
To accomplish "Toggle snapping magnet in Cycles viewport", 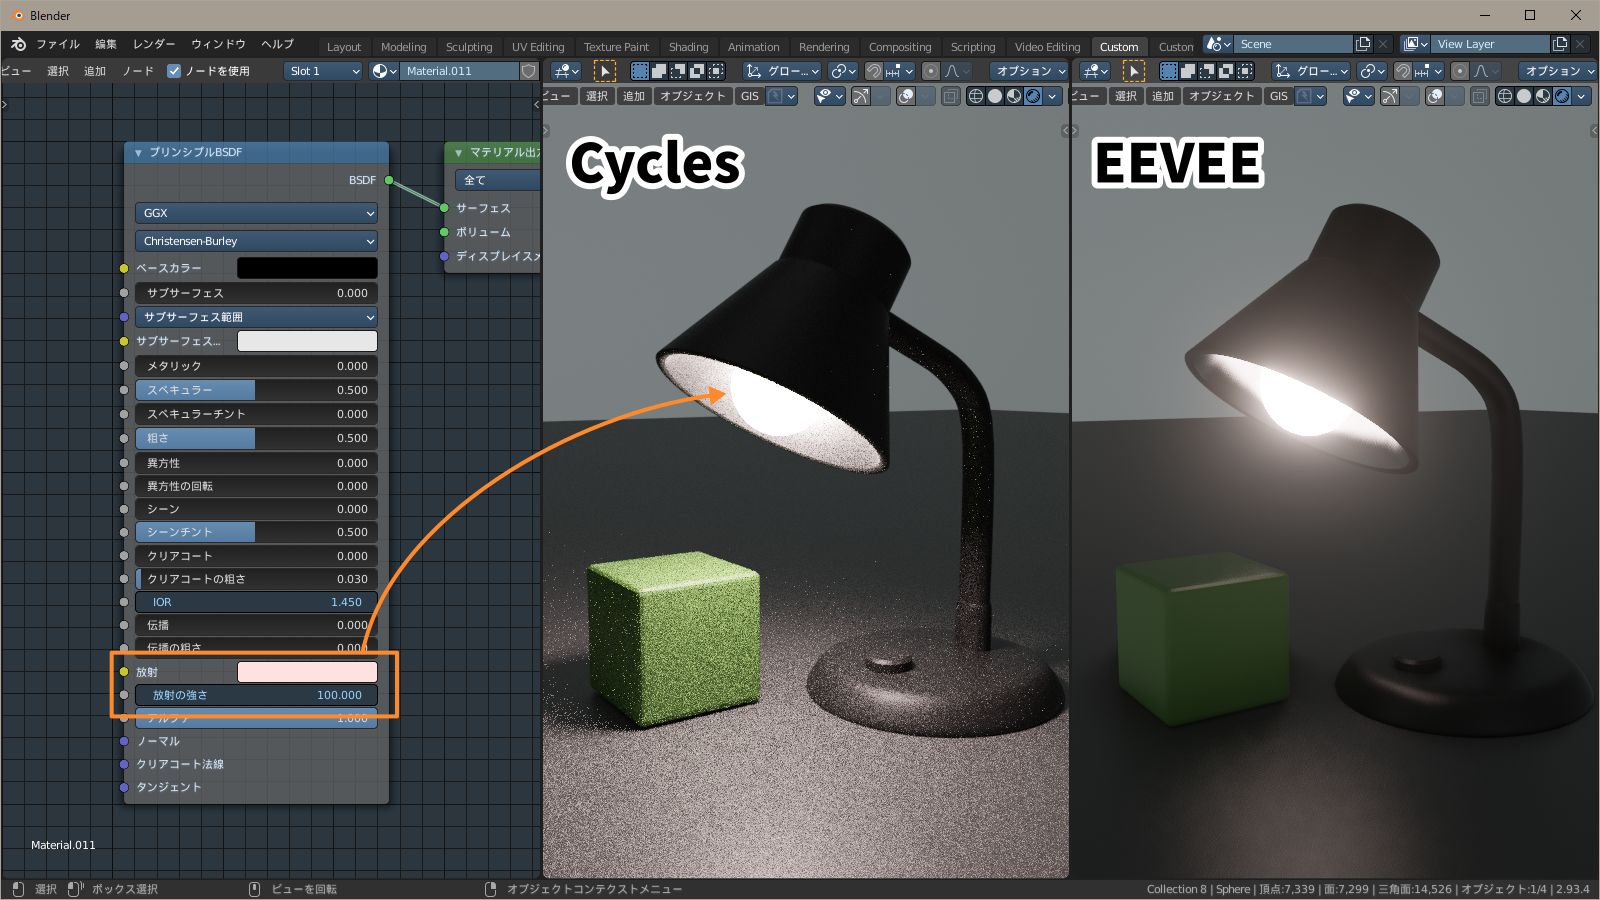I will click(x=873, y=71).
